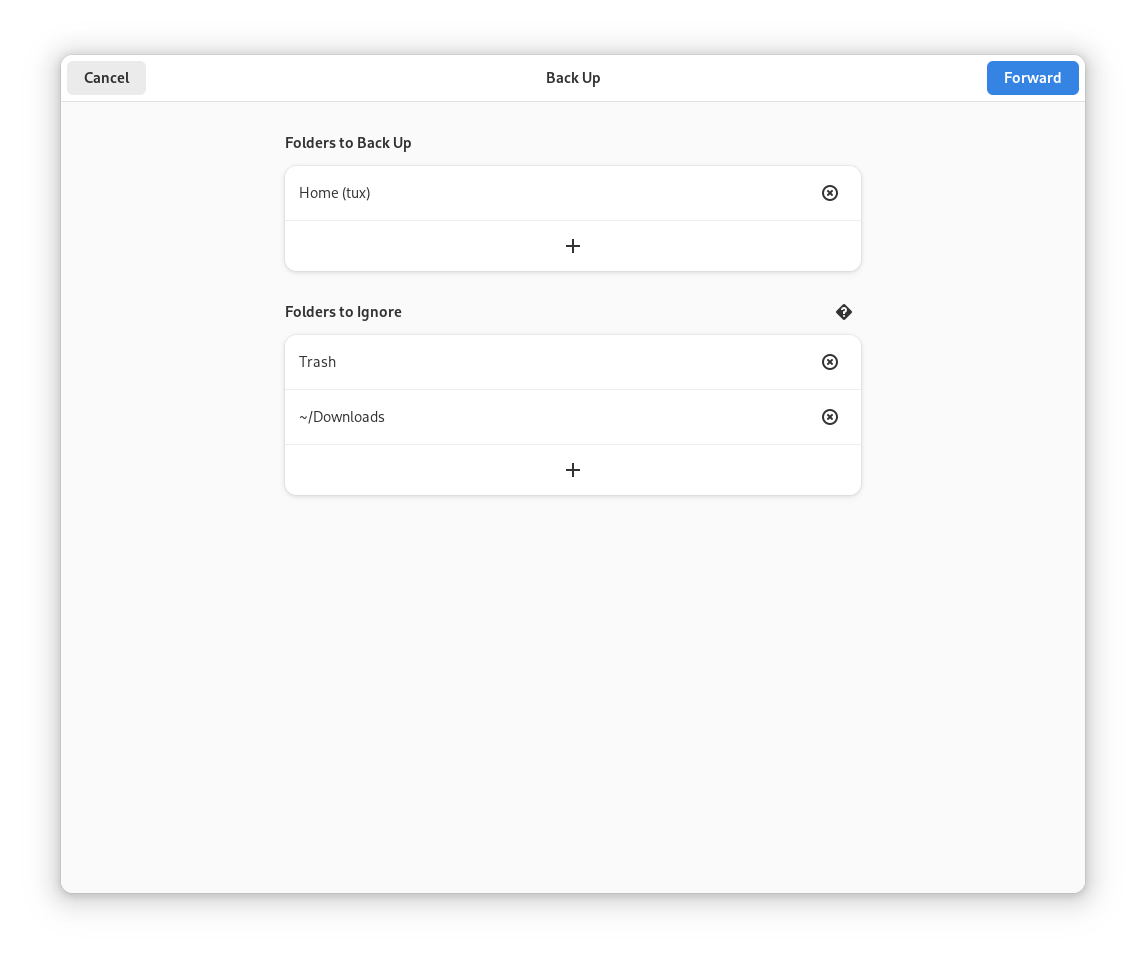Click the Back Up window title
The height and width of the screenshot is (960, 1146).
click(x=572, y=78)
